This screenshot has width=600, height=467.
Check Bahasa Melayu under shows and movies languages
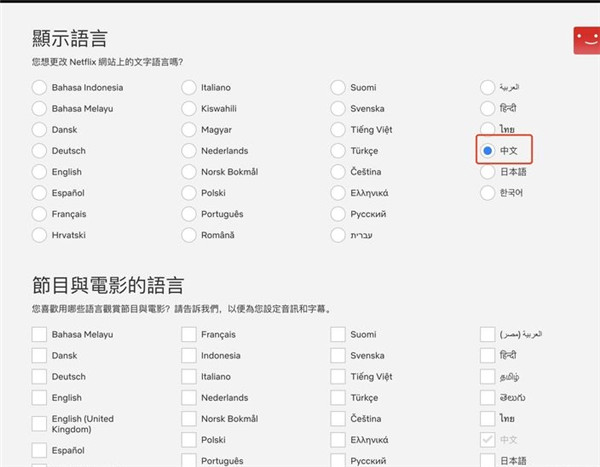tap(39, 334)
